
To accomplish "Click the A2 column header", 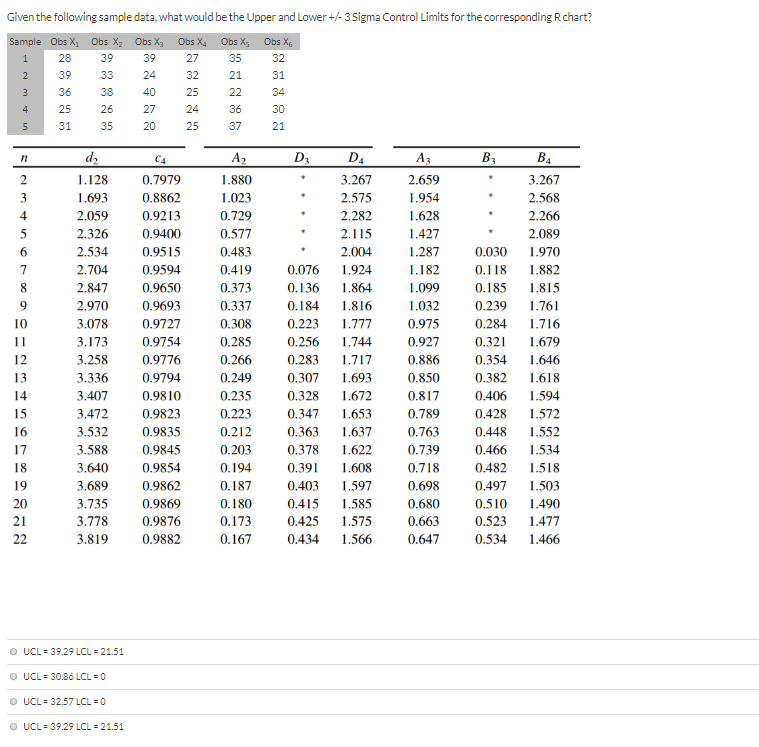I will click(238, 158).
